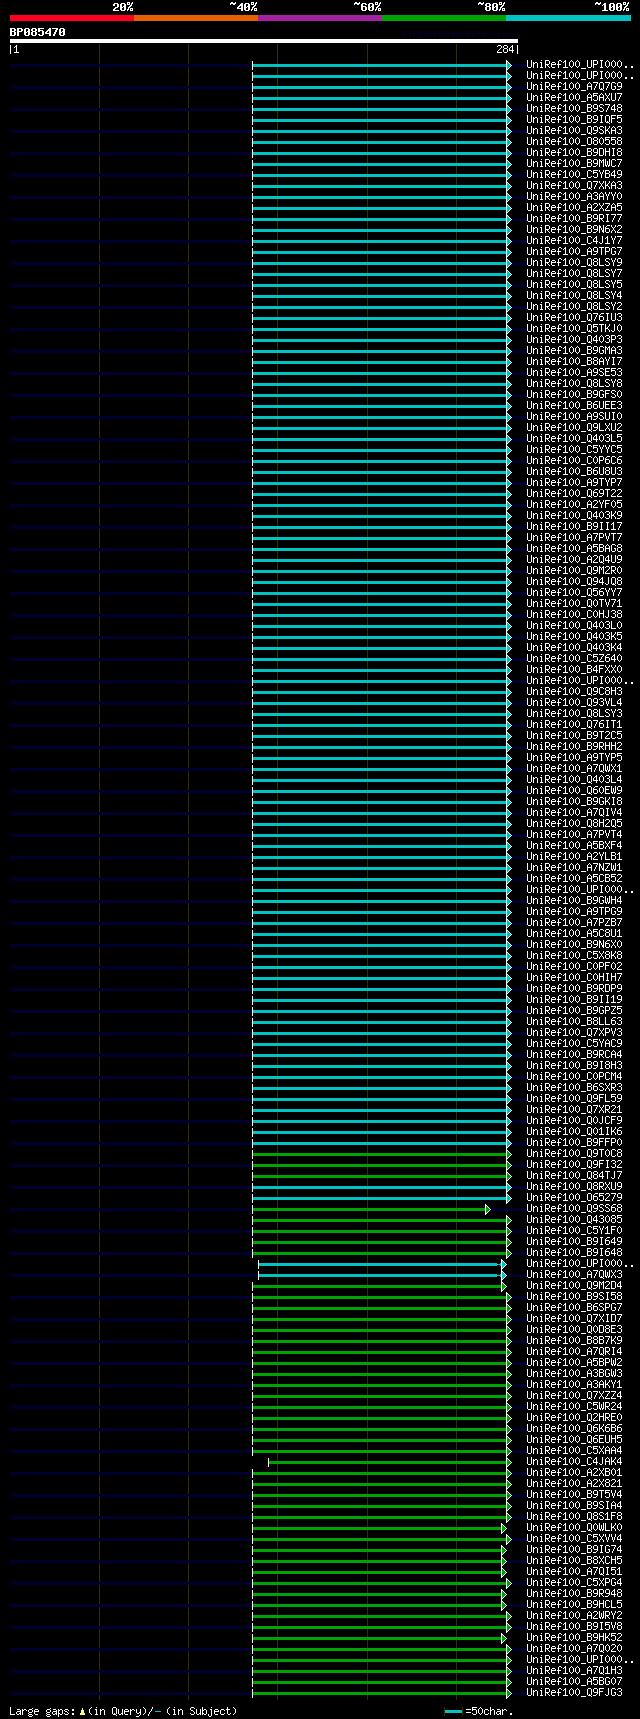The width and height of the screenshot is (640, 1719).
Task: Select the UniRef100_B9SI58 label
Action: (574, 1297)
